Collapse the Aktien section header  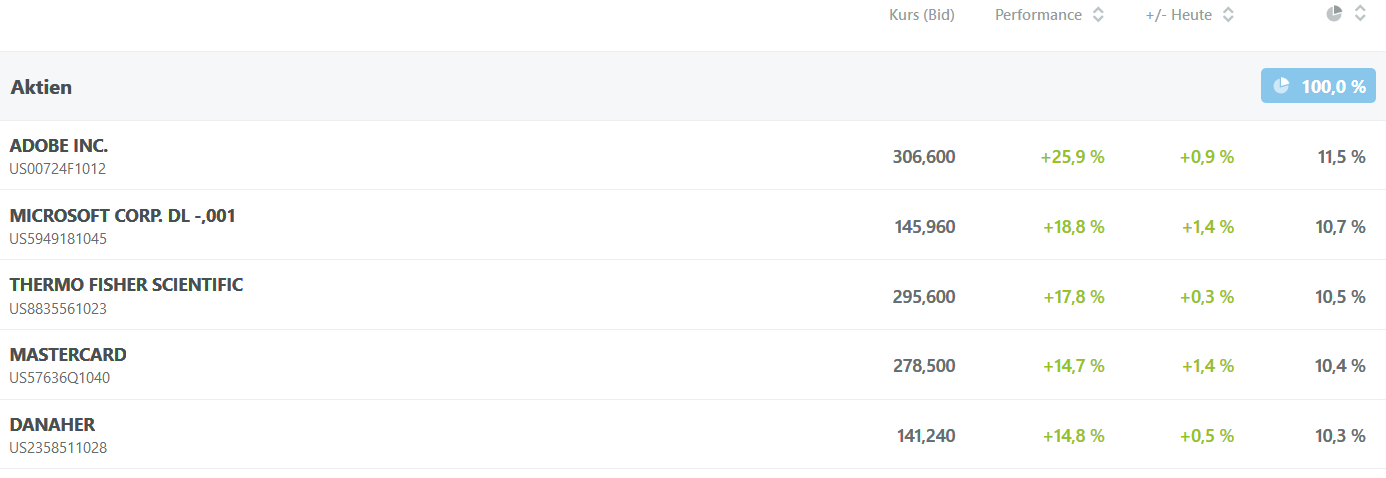point(41,87)
